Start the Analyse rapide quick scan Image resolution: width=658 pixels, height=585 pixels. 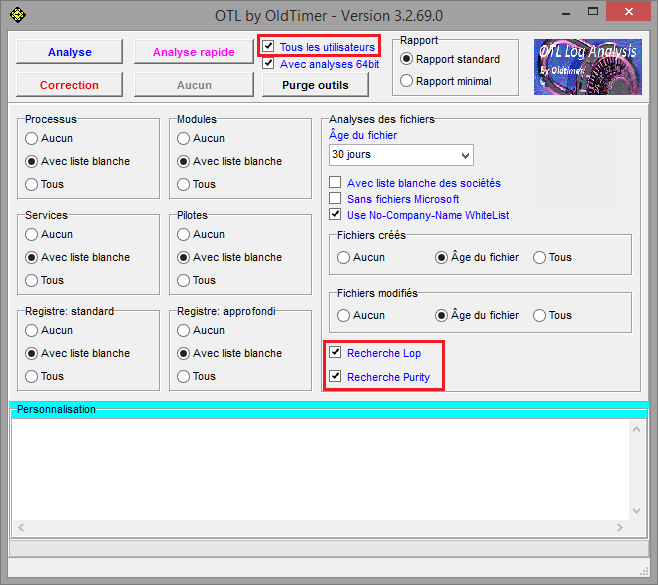tap(193, 52)
